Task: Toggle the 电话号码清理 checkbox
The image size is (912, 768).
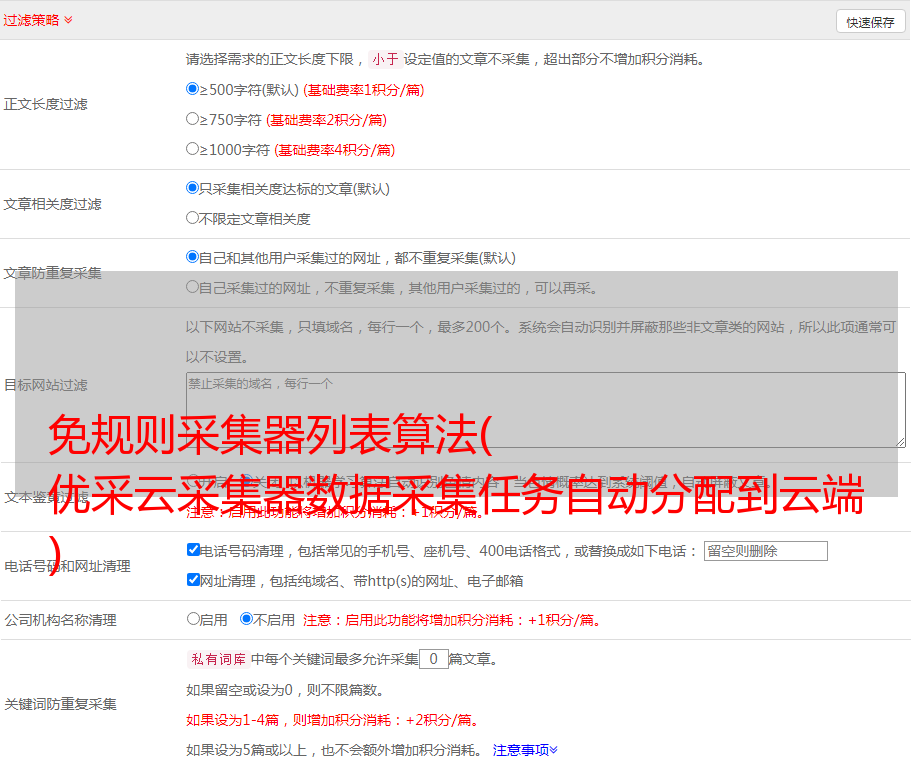Action: (194, 550)
